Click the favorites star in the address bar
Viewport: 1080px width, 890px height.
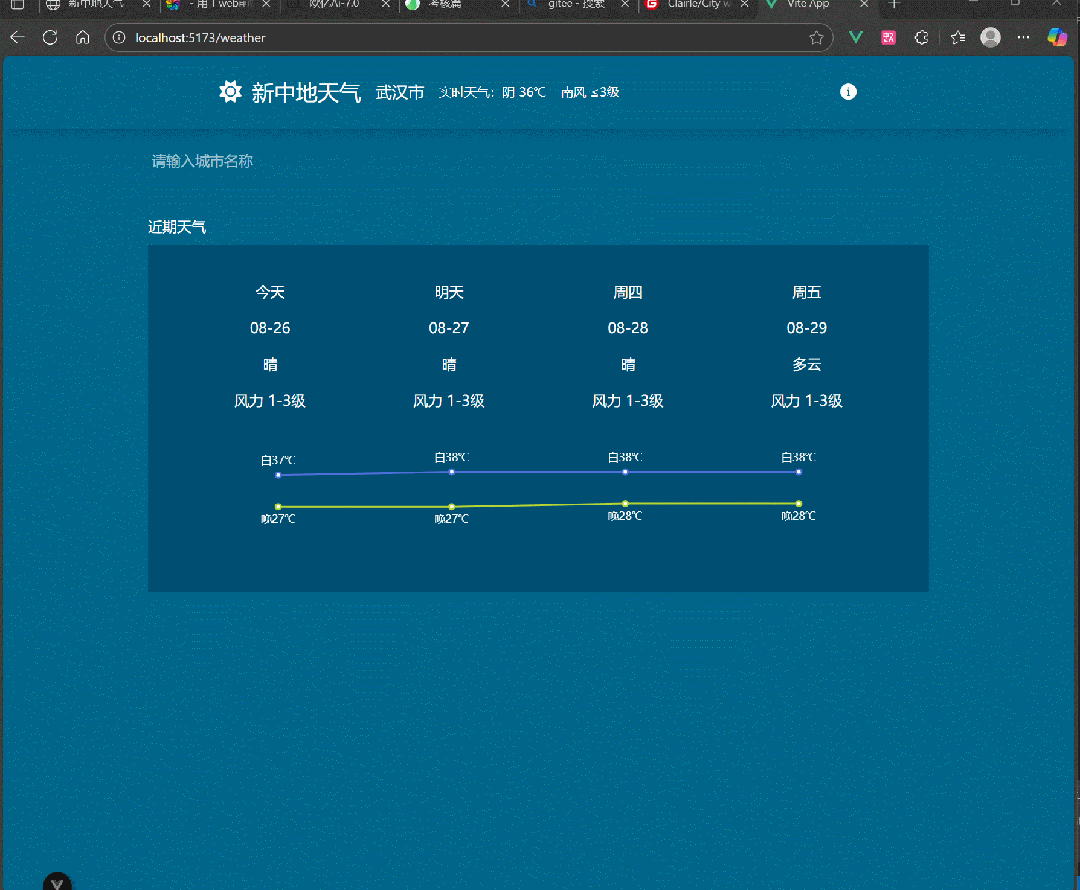817,37
